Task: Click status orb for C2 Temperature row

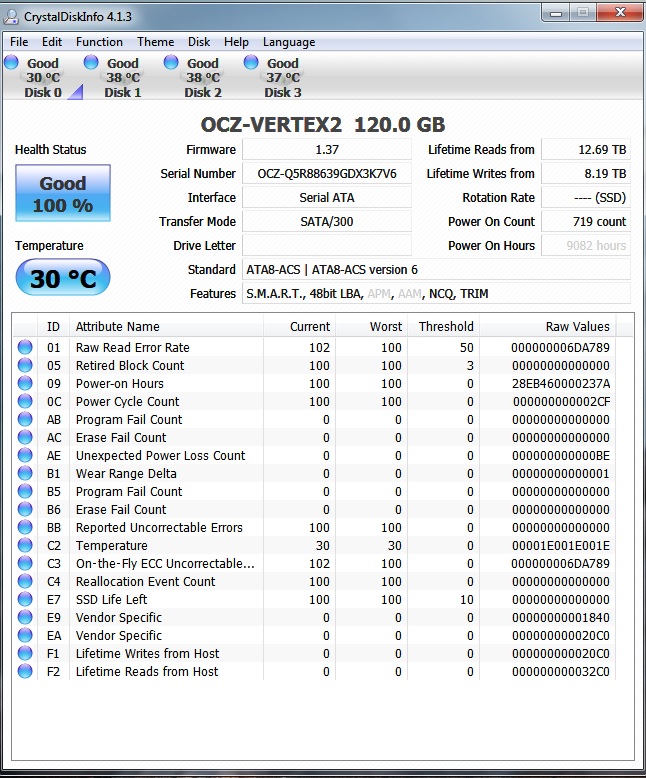Action: click(x=25, y=545)
